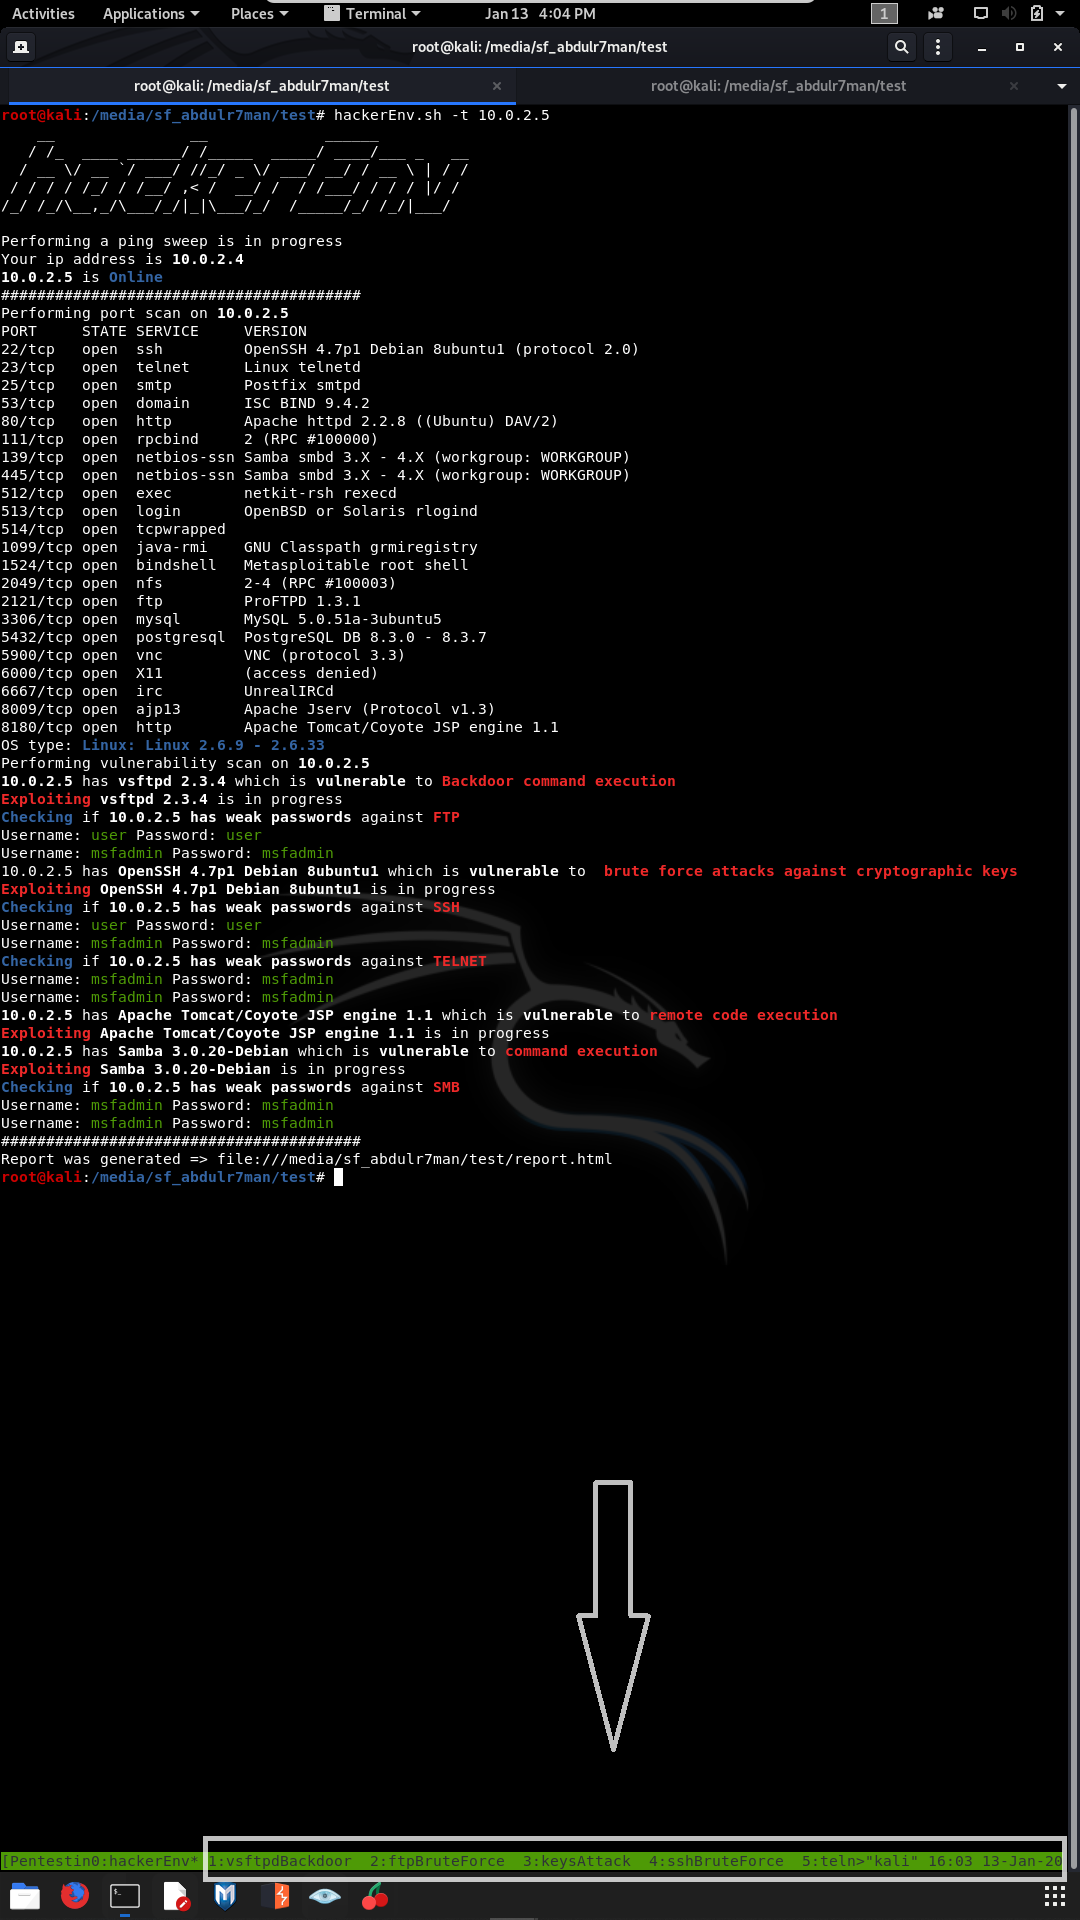Click the 6667/tcp UnrealIRCd row
The image size is (1080, 1920).
click(x=167, y=691)
